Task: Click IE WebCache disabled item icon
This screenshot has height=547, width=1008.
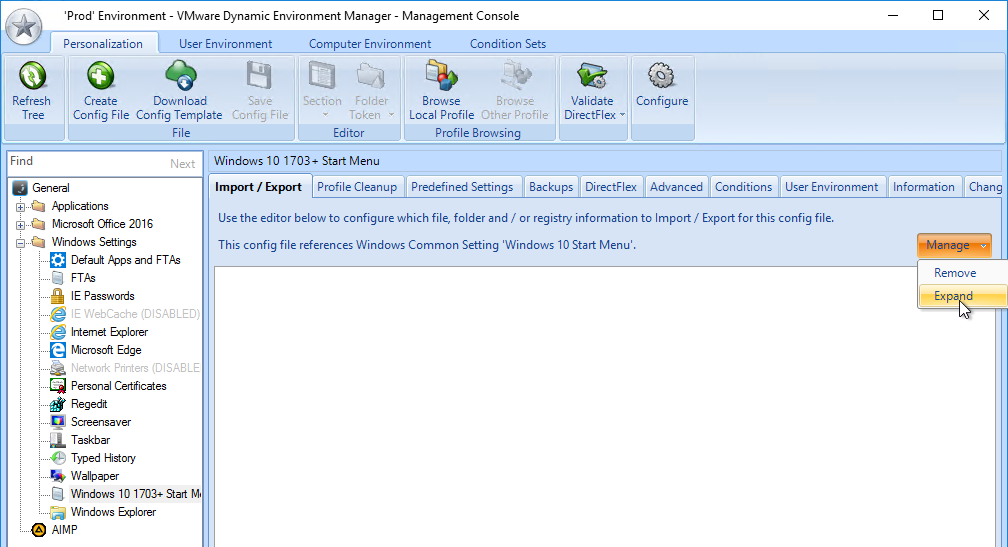Action: 58,314
